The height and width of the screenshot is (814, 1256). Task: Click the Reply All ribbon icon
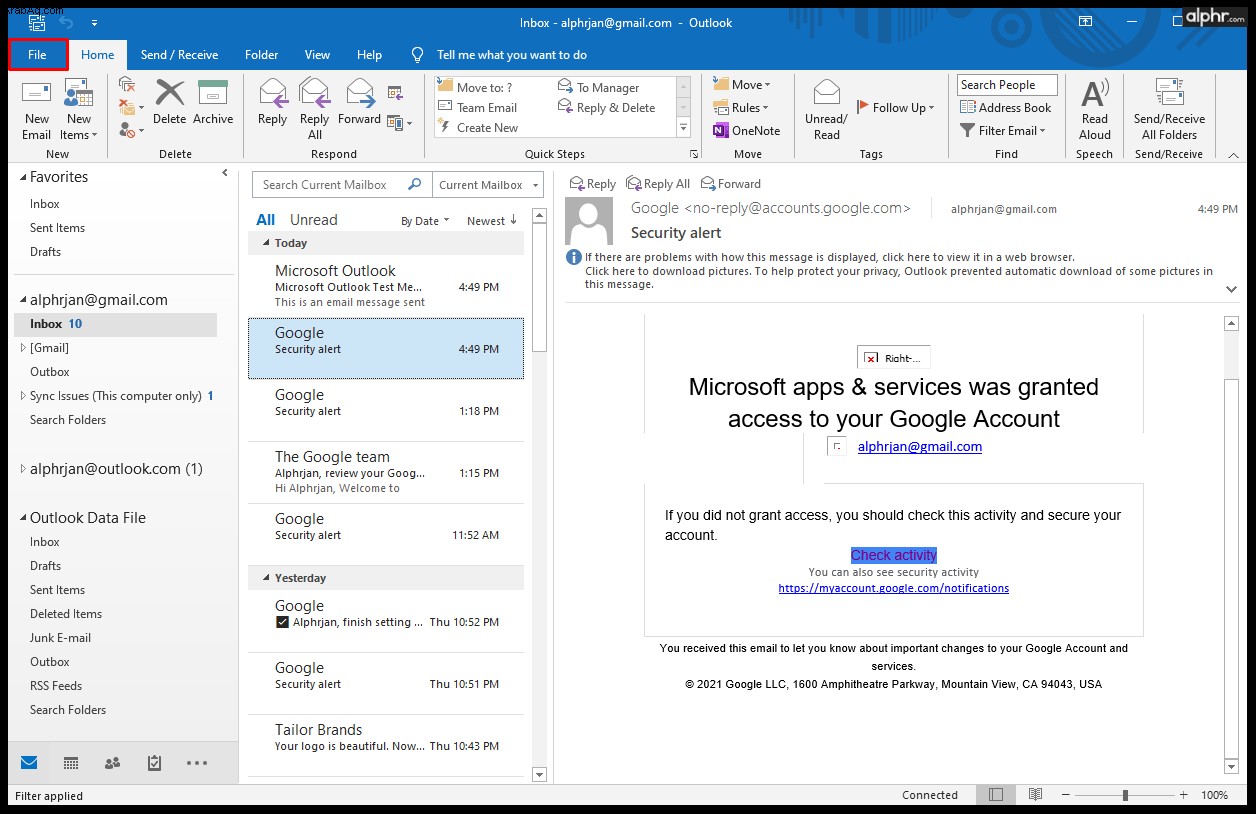[x=315, y=93]
